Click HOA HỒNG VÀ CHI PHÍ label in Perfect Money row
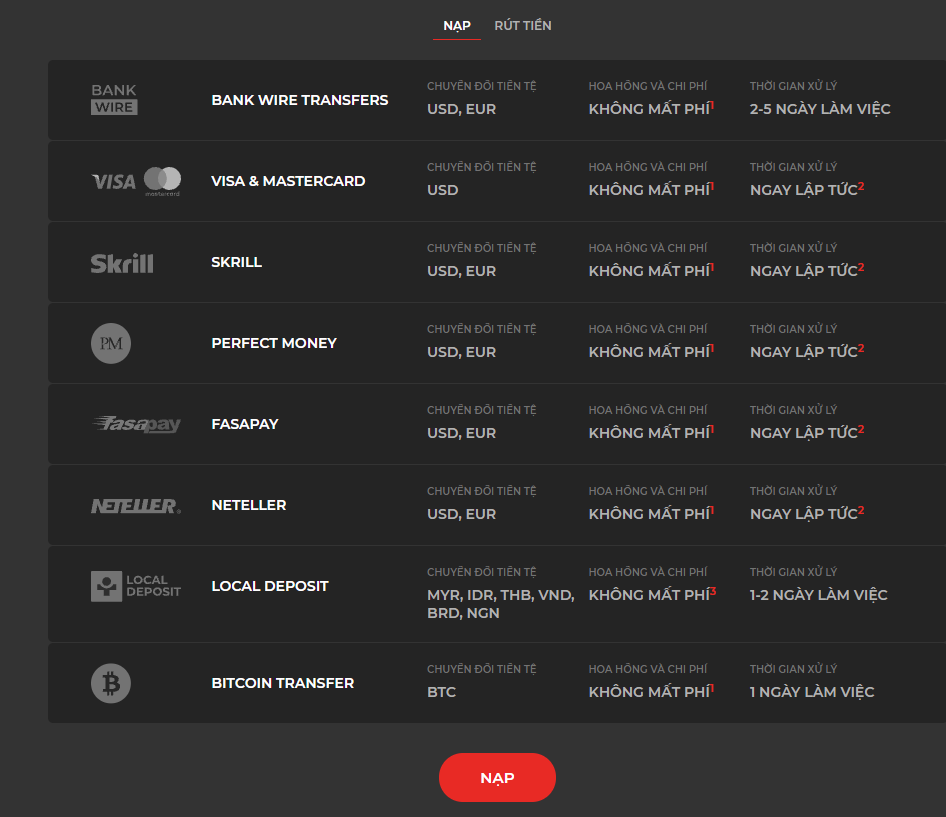This screenshot has width=946, height=817. 648,329
